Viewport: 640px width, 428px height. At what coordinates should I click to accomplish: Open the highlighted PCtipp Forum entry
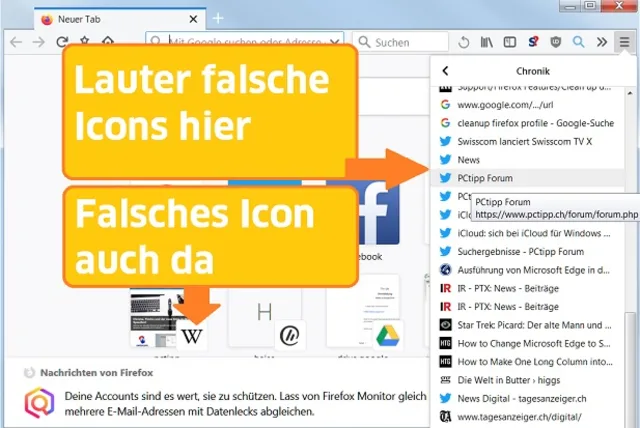click(527, 178)
